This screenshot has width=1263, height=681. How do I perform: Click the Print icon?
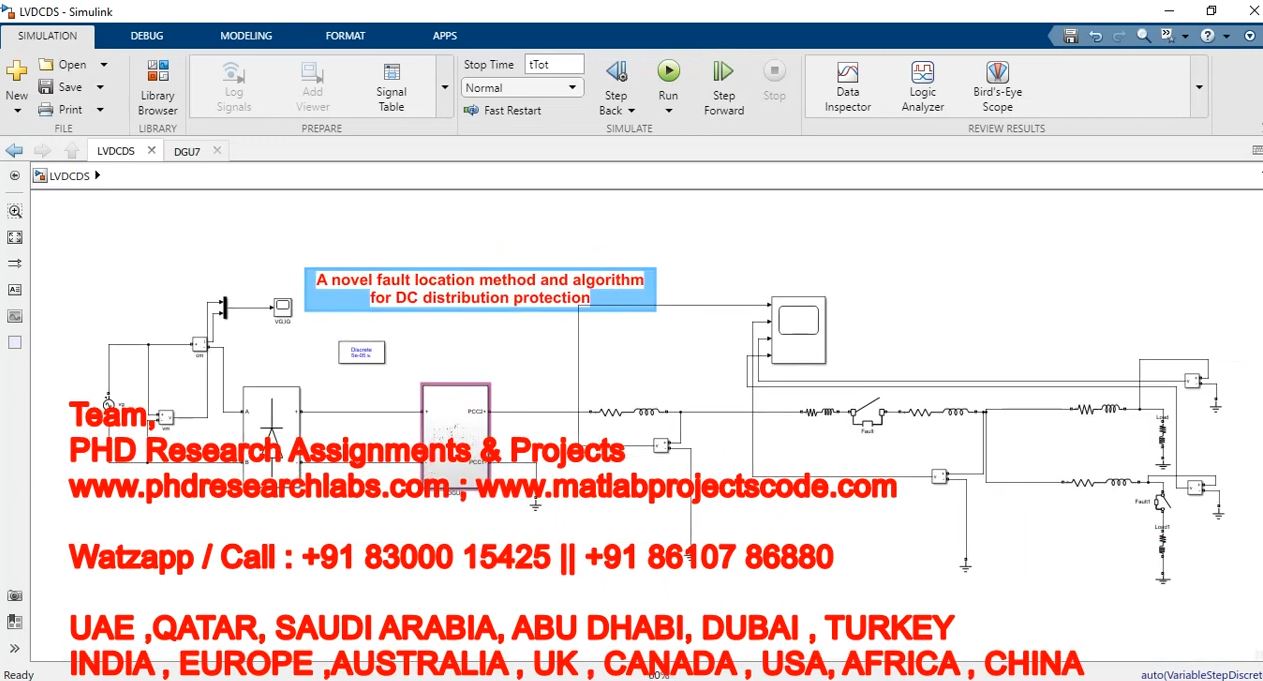(46, 109)
